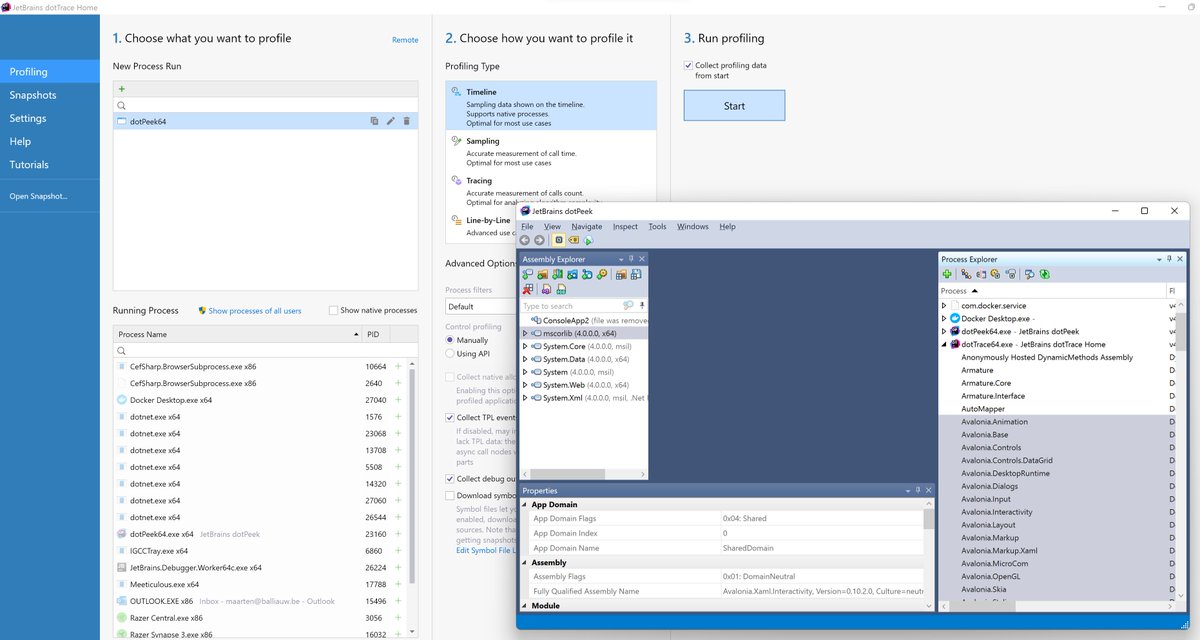Click the Remote link
Viewport: 1200px width, 640px height.
pos(405,40)
